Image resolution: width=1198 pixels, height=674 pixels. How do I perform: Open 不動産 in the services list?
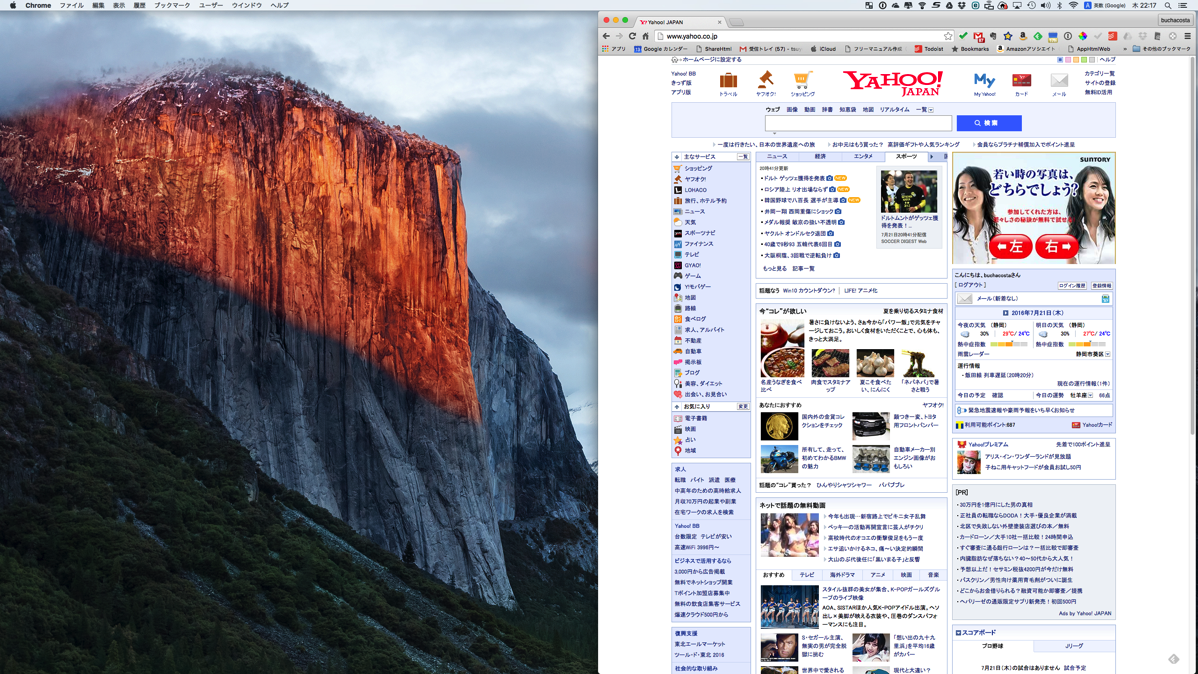point(693,340)
